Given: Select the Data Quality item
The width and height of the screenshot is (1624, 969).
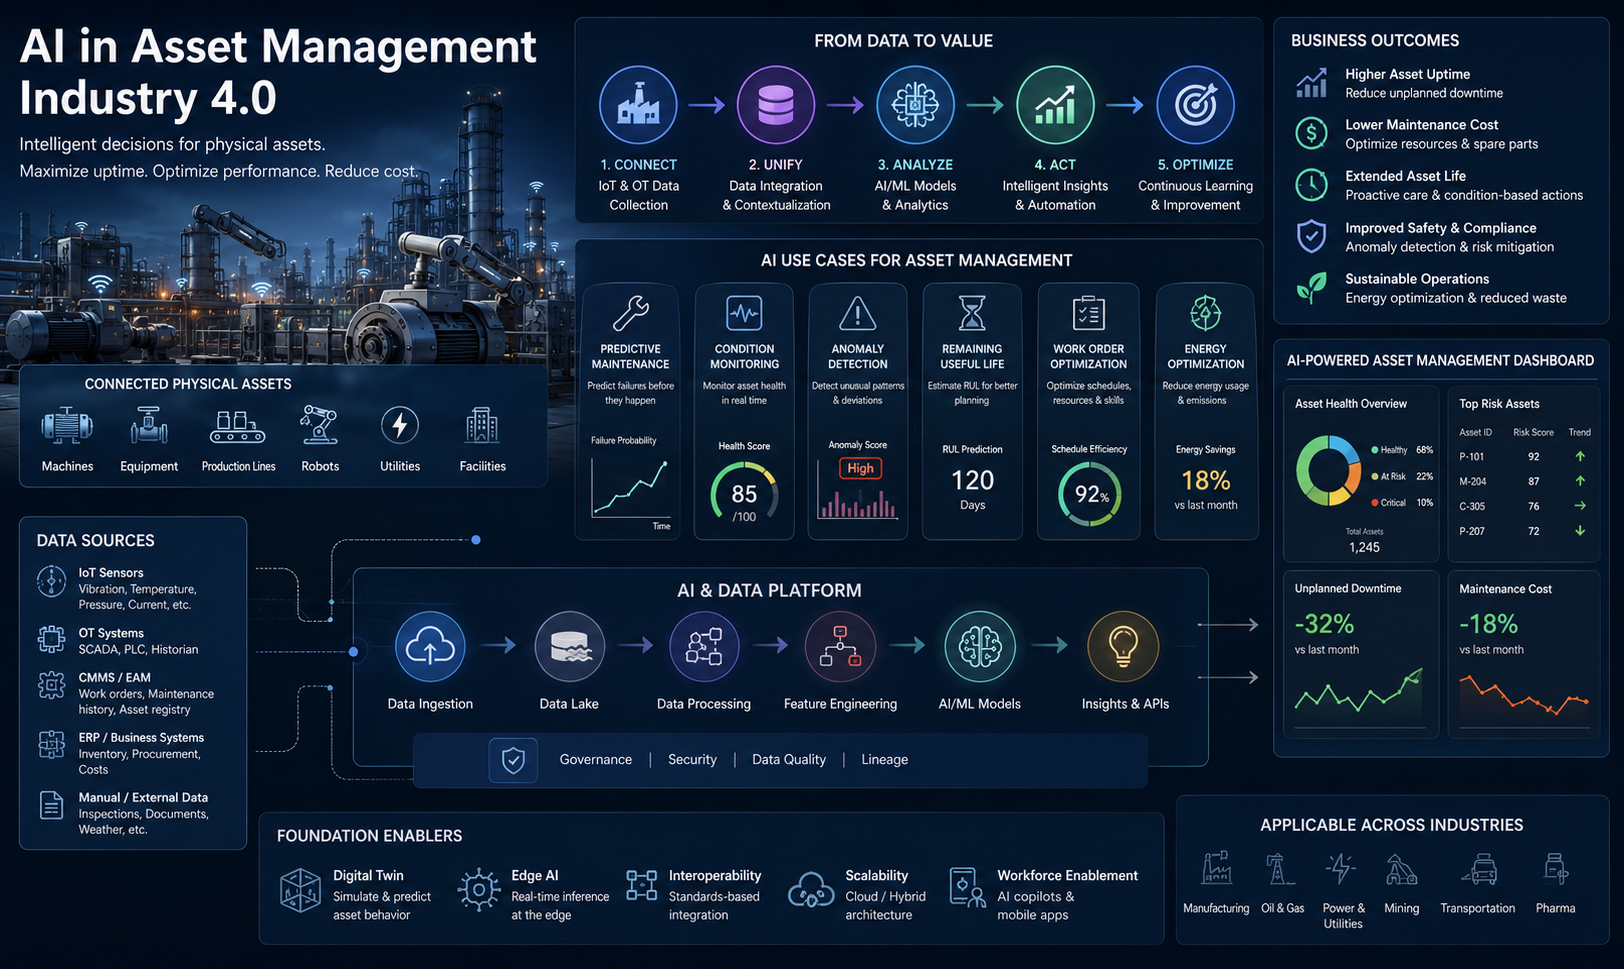Looking at the screenshot, I should (789, 760).
